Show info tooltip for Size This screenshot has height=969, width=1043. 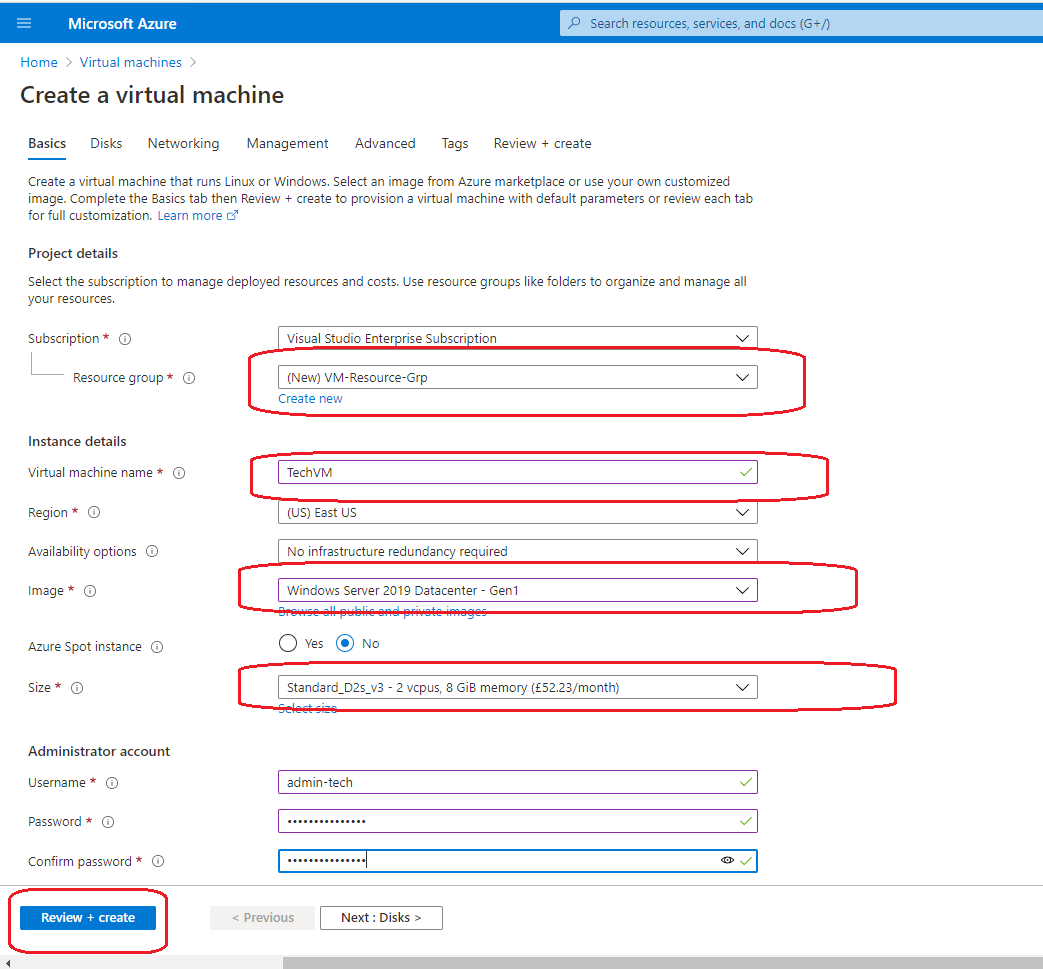(77, 688)
